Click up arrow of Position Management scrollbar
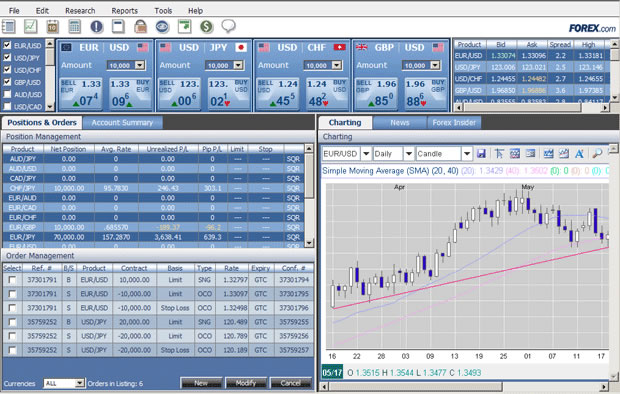This screenshot has height=394, width=620. 309,148
